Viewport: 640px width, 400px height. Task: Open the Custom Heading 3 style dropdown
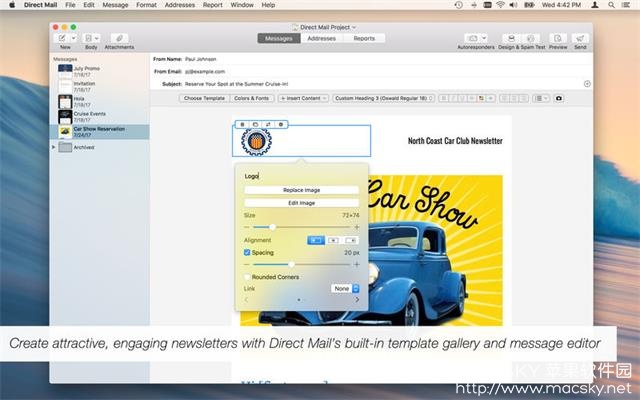(x=384, y=98)
